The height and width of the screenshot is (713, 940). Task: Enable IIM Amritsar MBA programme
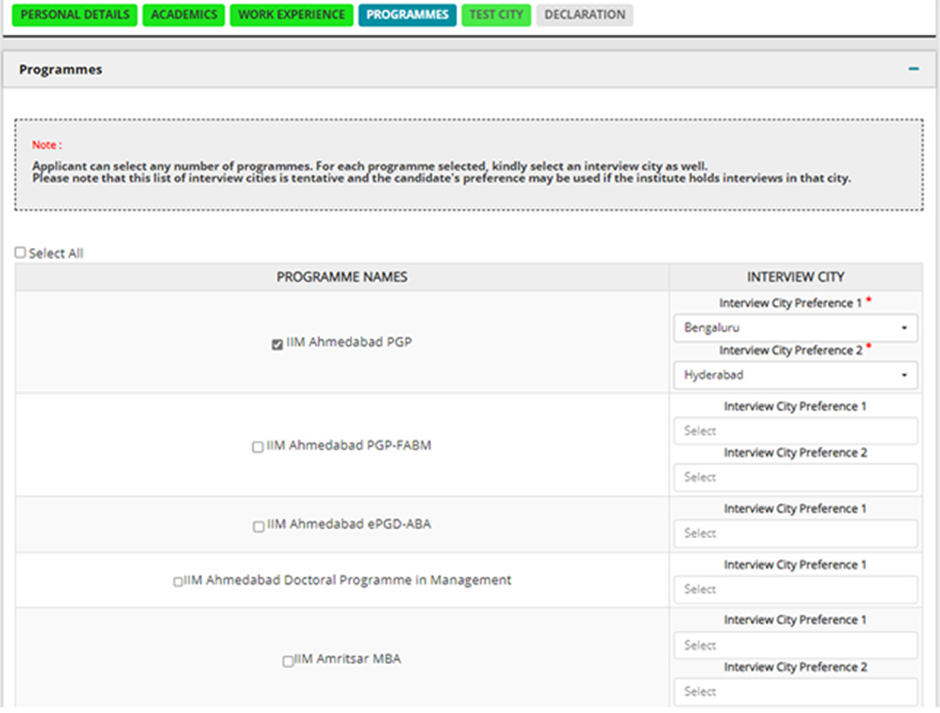click(288, 658)
